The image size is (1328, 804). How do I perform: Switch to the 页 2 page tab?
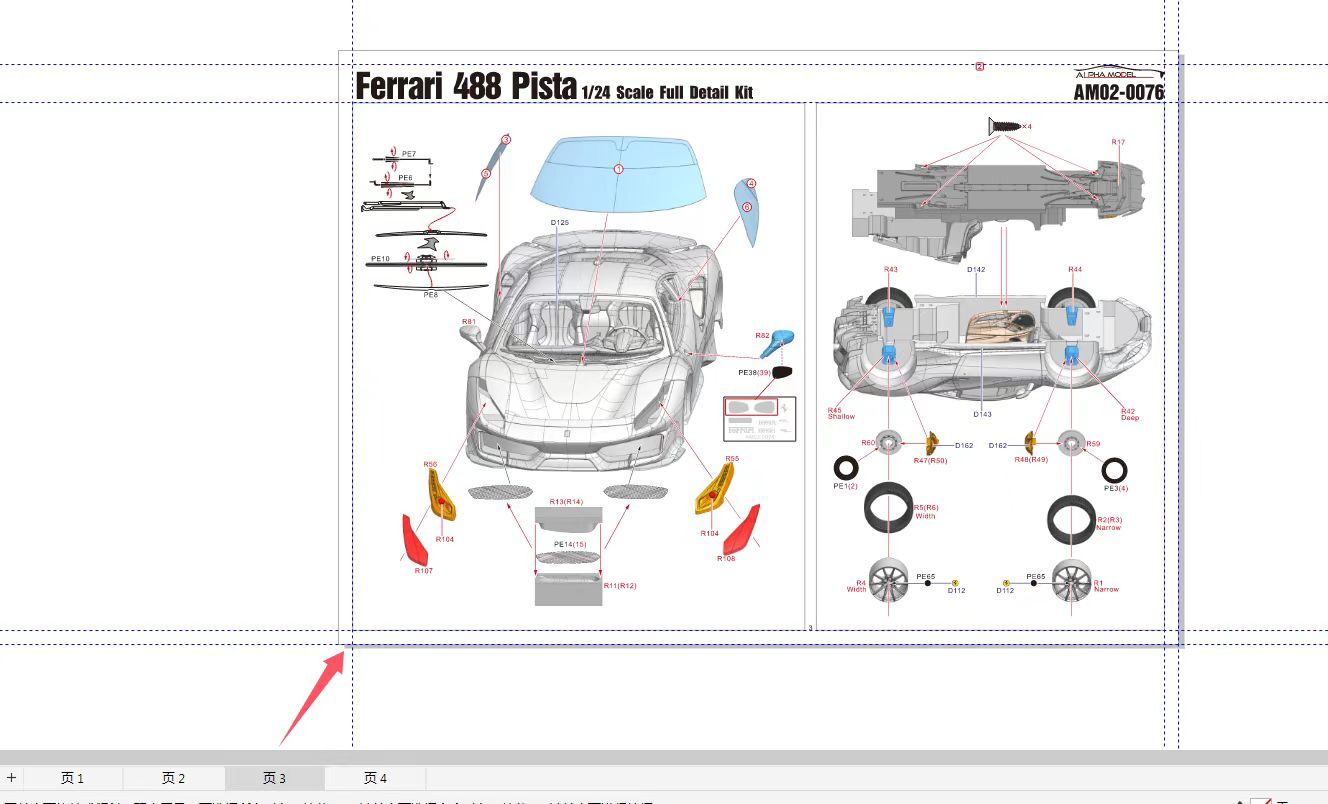coord(174,778)
